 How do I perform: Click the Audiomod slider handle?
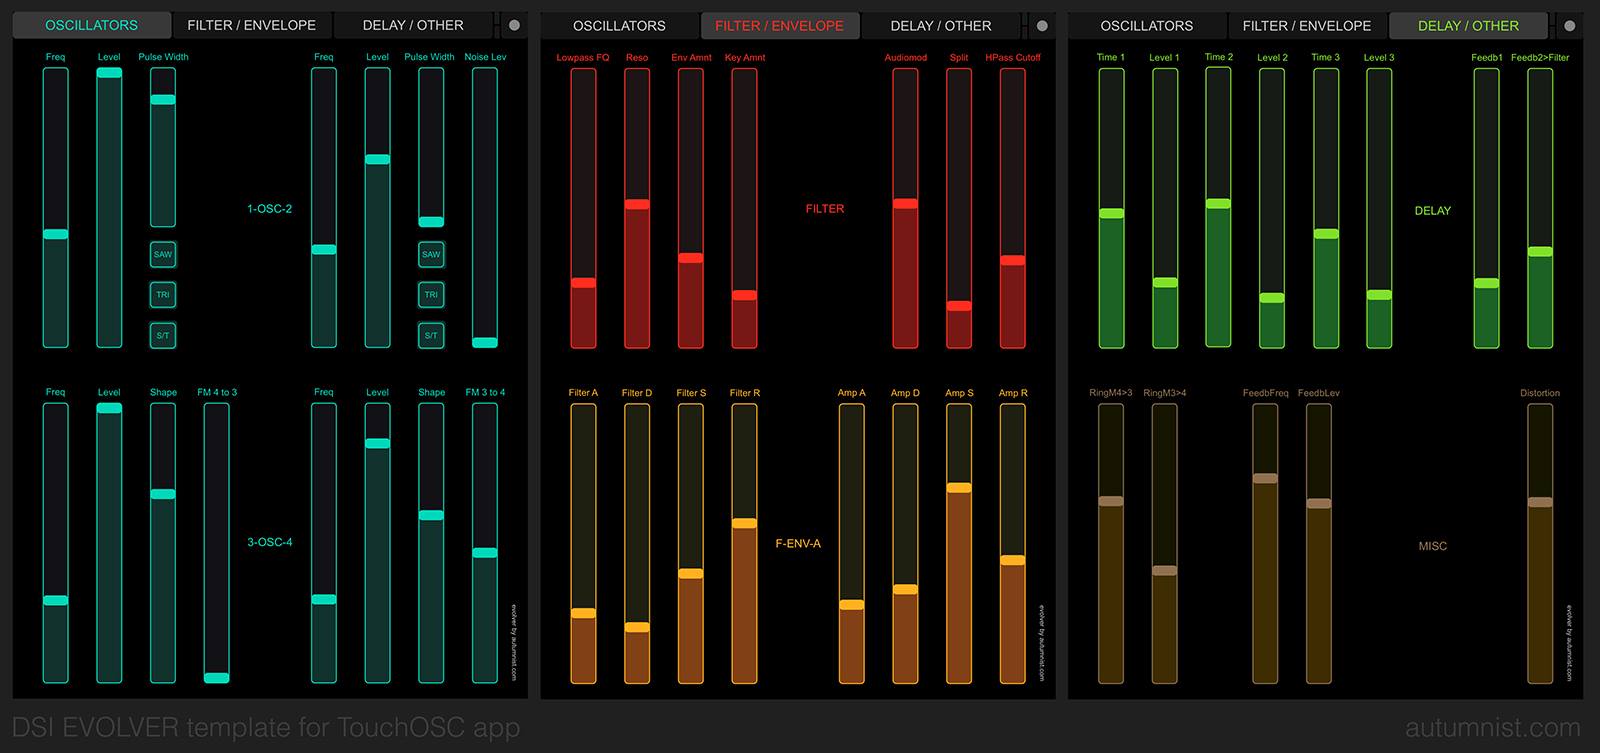(x=905, y=204)
